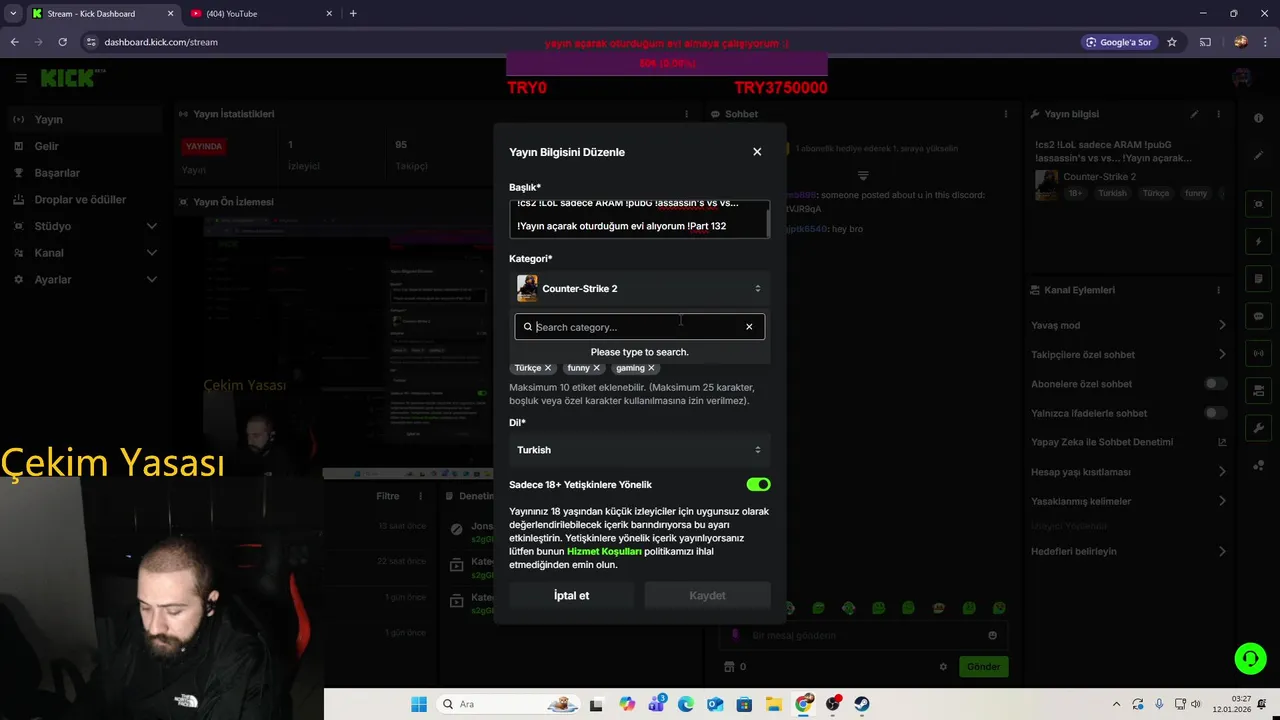This screenshot has height=720, width=1280.
Task: Click the Google'a Sor button
Action: pyautogui.click(x=1119, y=42)
